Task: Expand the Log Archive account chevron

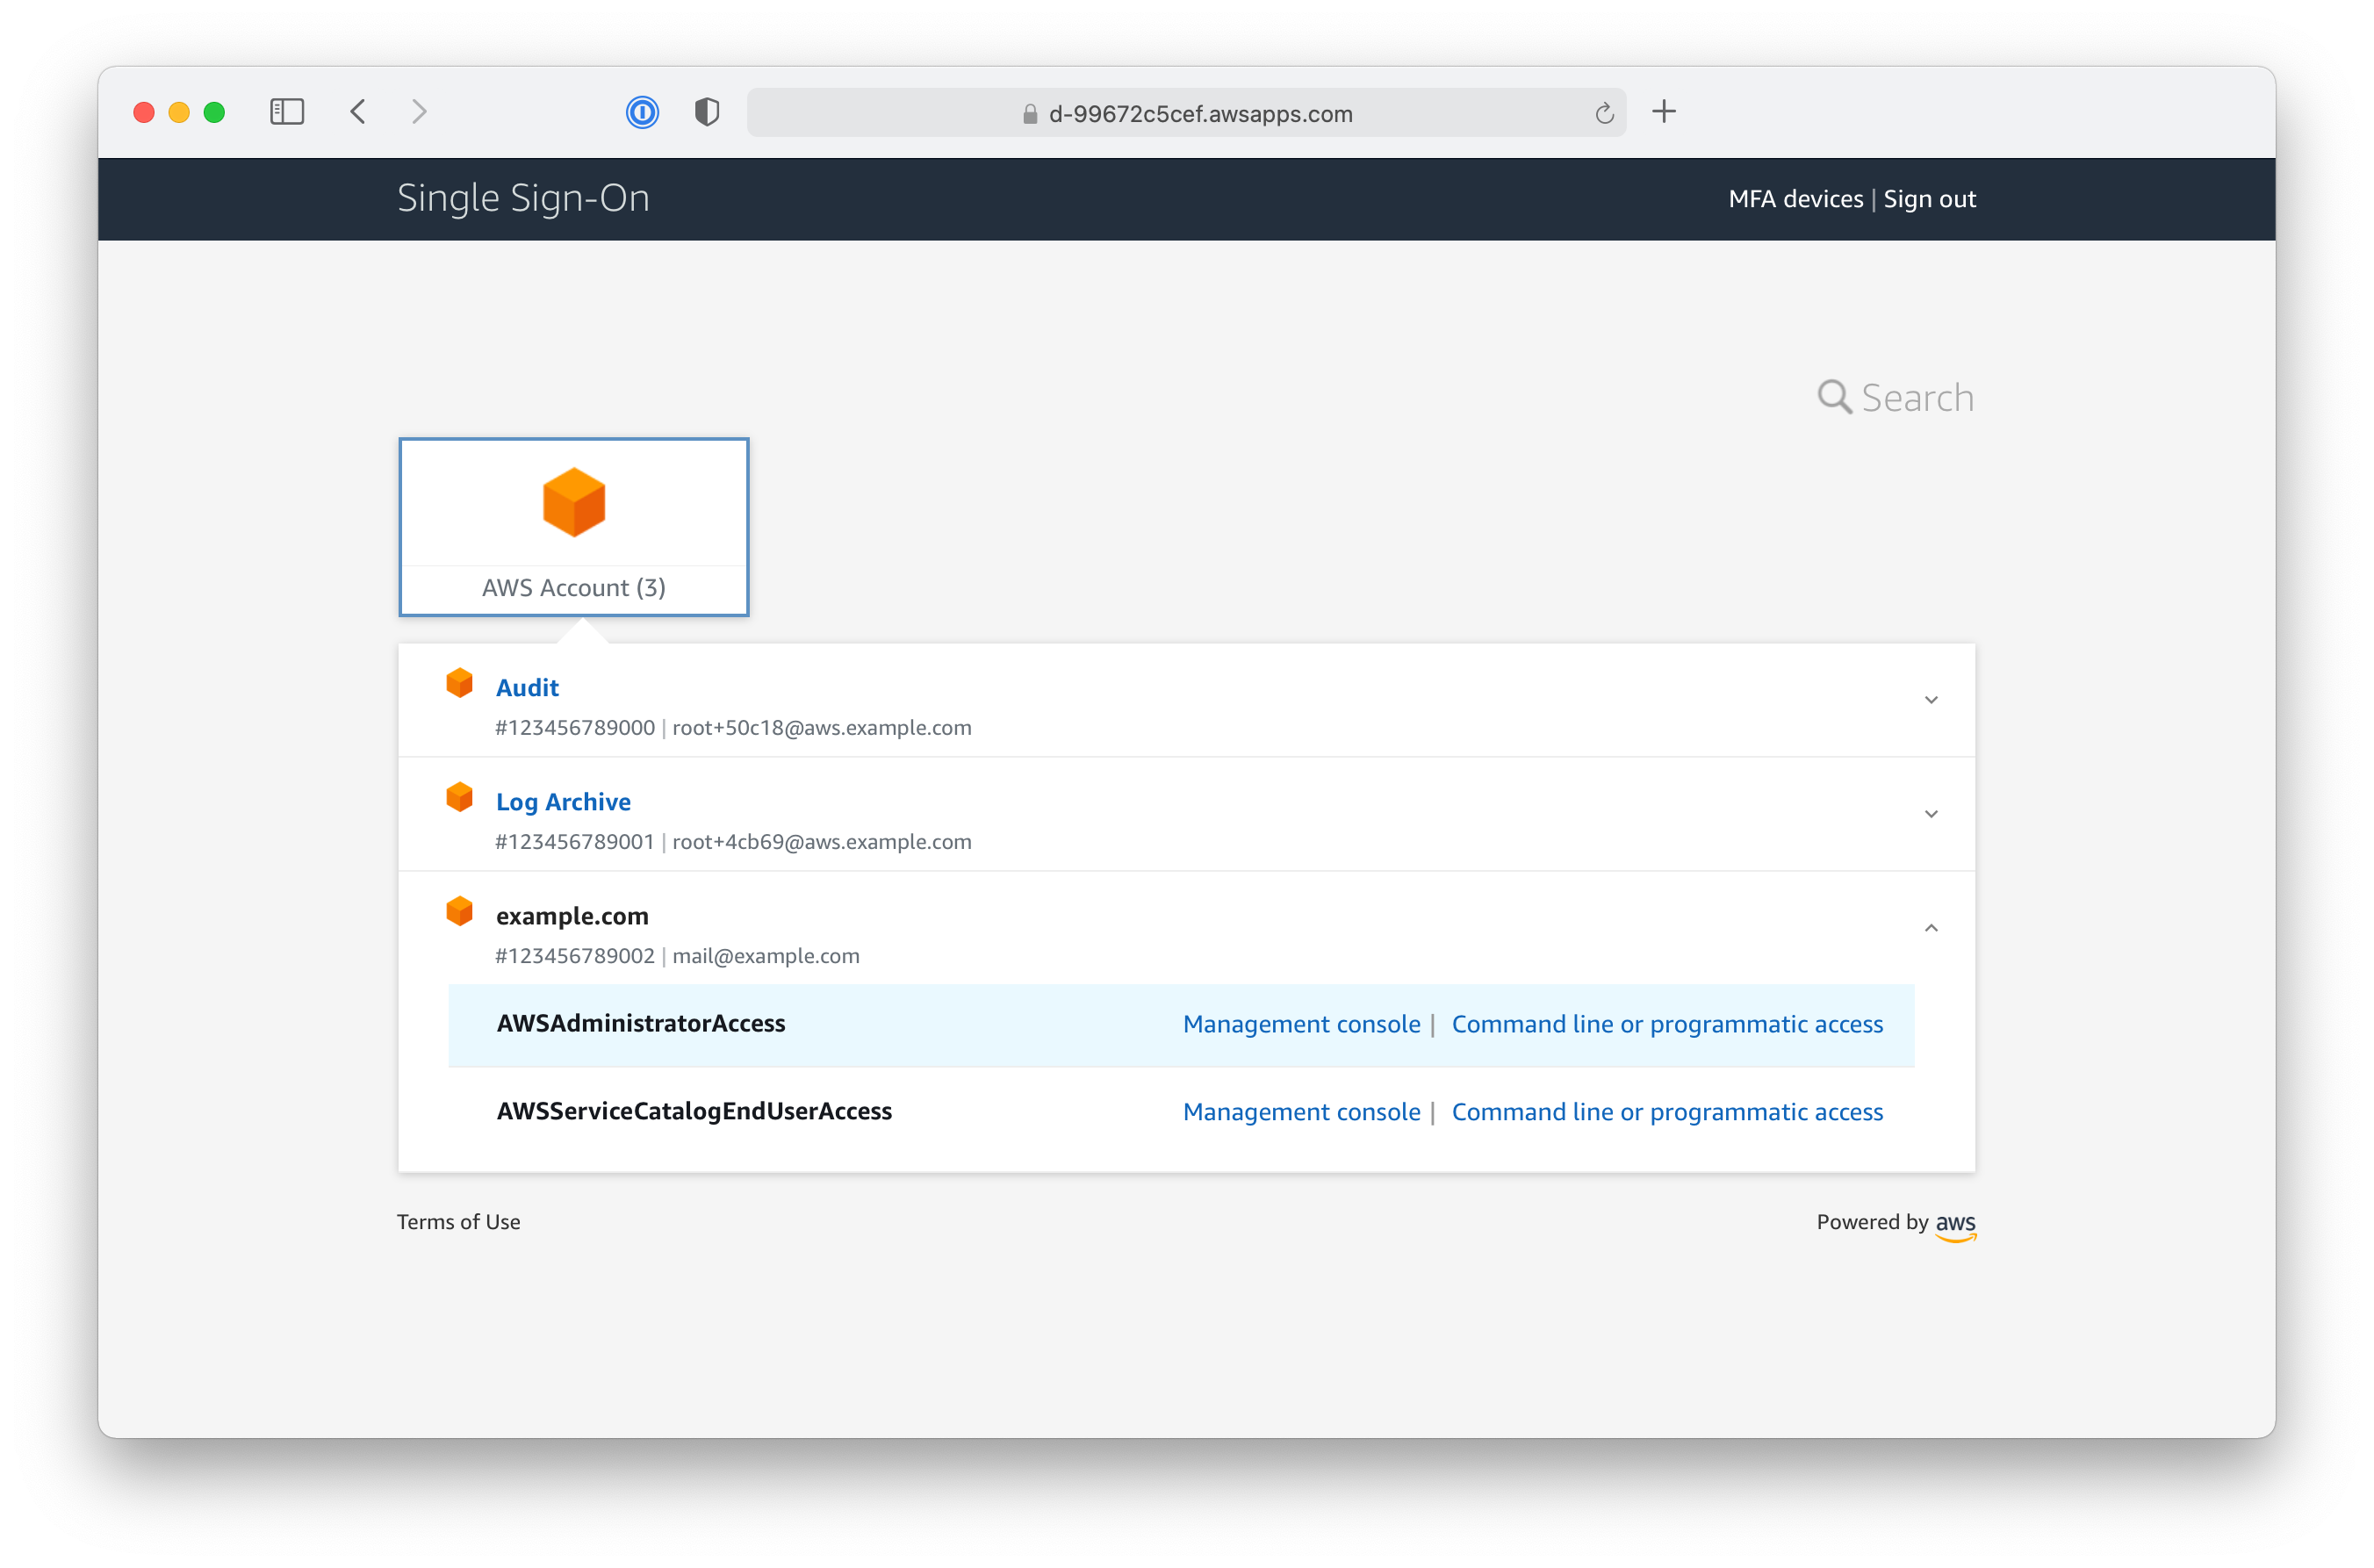Action: [x=1931, y=814]
